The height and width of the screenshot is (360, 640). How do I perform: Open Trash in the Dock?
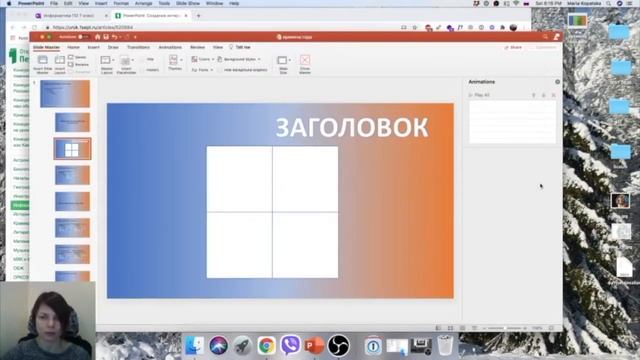[445, 345]
